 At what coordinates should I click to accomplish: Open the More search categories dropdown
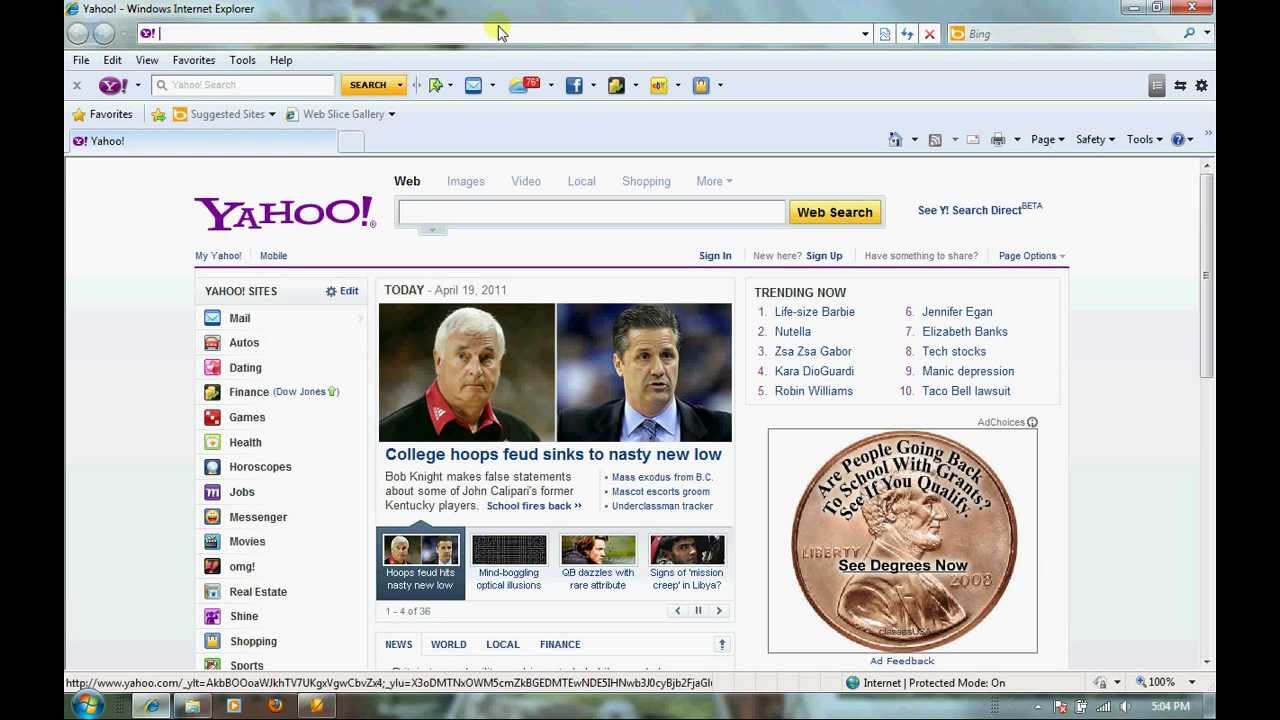click(x=714, y=181)
